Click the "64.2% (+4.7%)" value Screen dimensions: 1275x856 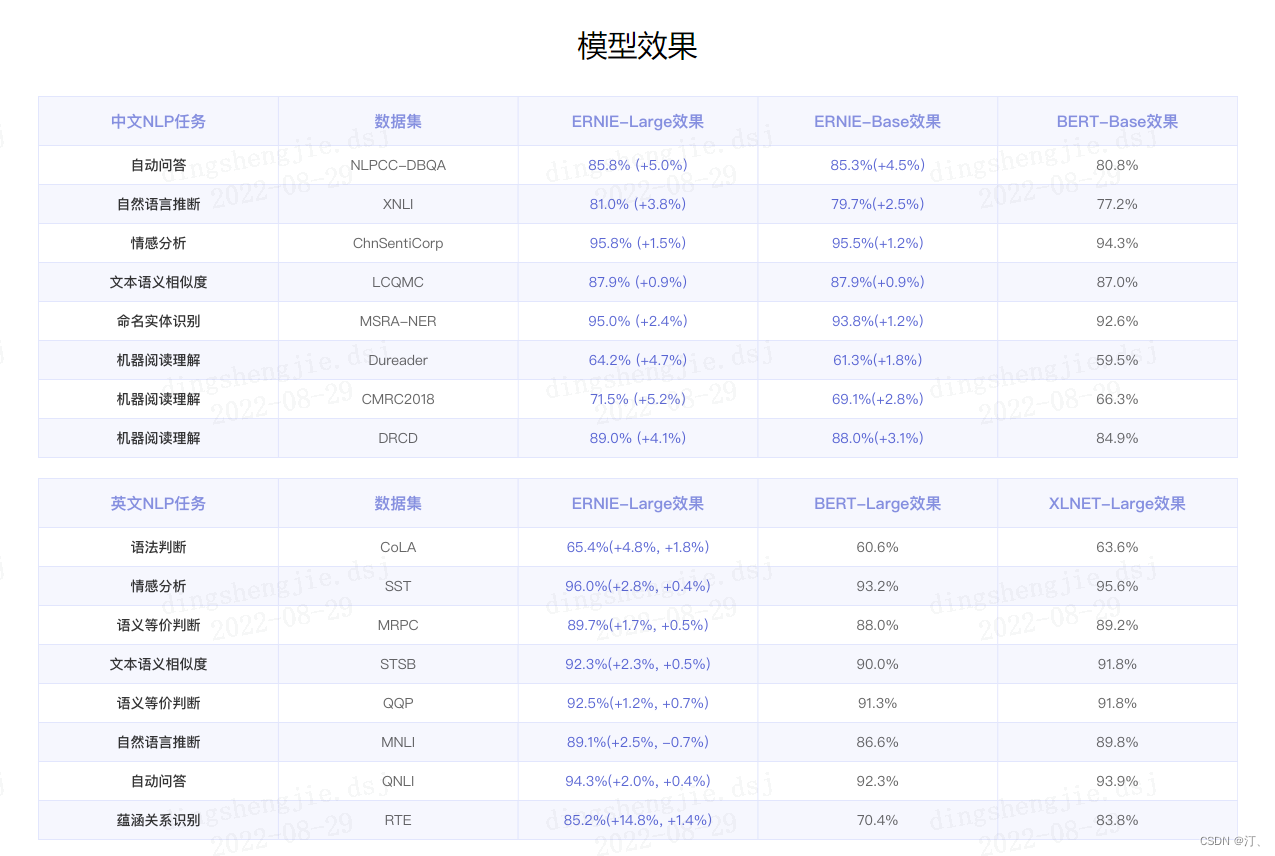coord(638,360)
